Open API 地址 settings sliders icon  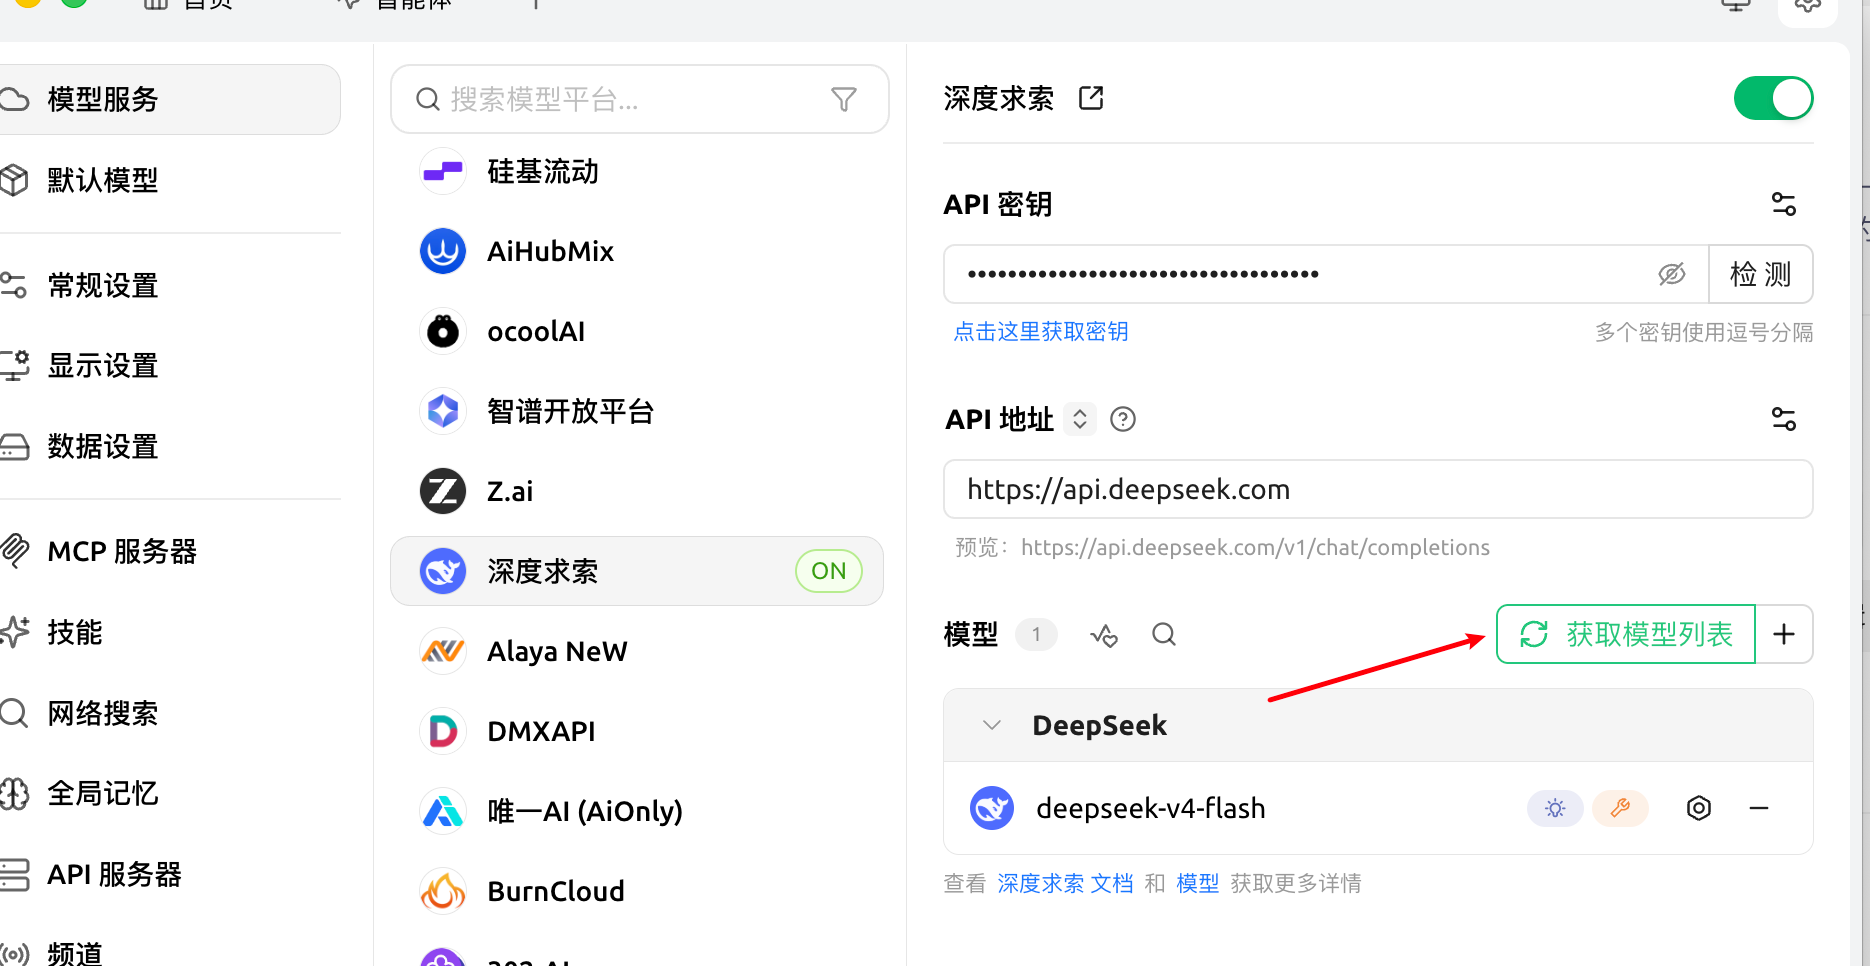click(x=1784, y=419)
